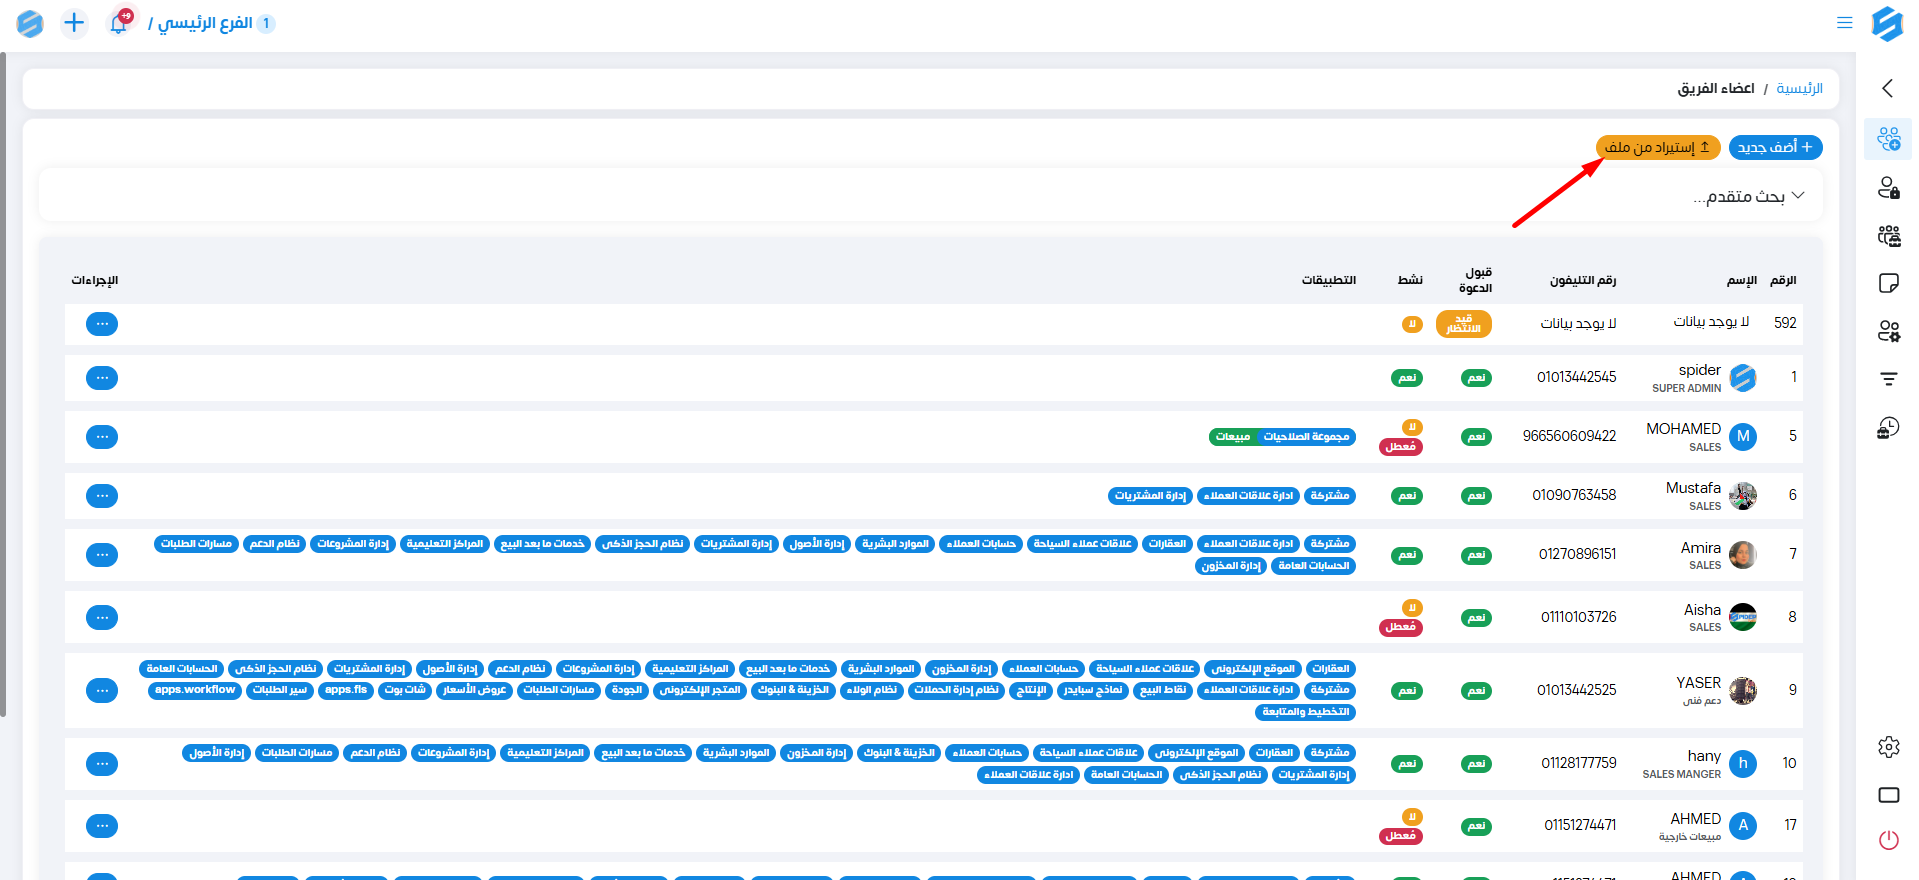
Task: Open the user permissions lock icon
Action: pos(1888,187)
